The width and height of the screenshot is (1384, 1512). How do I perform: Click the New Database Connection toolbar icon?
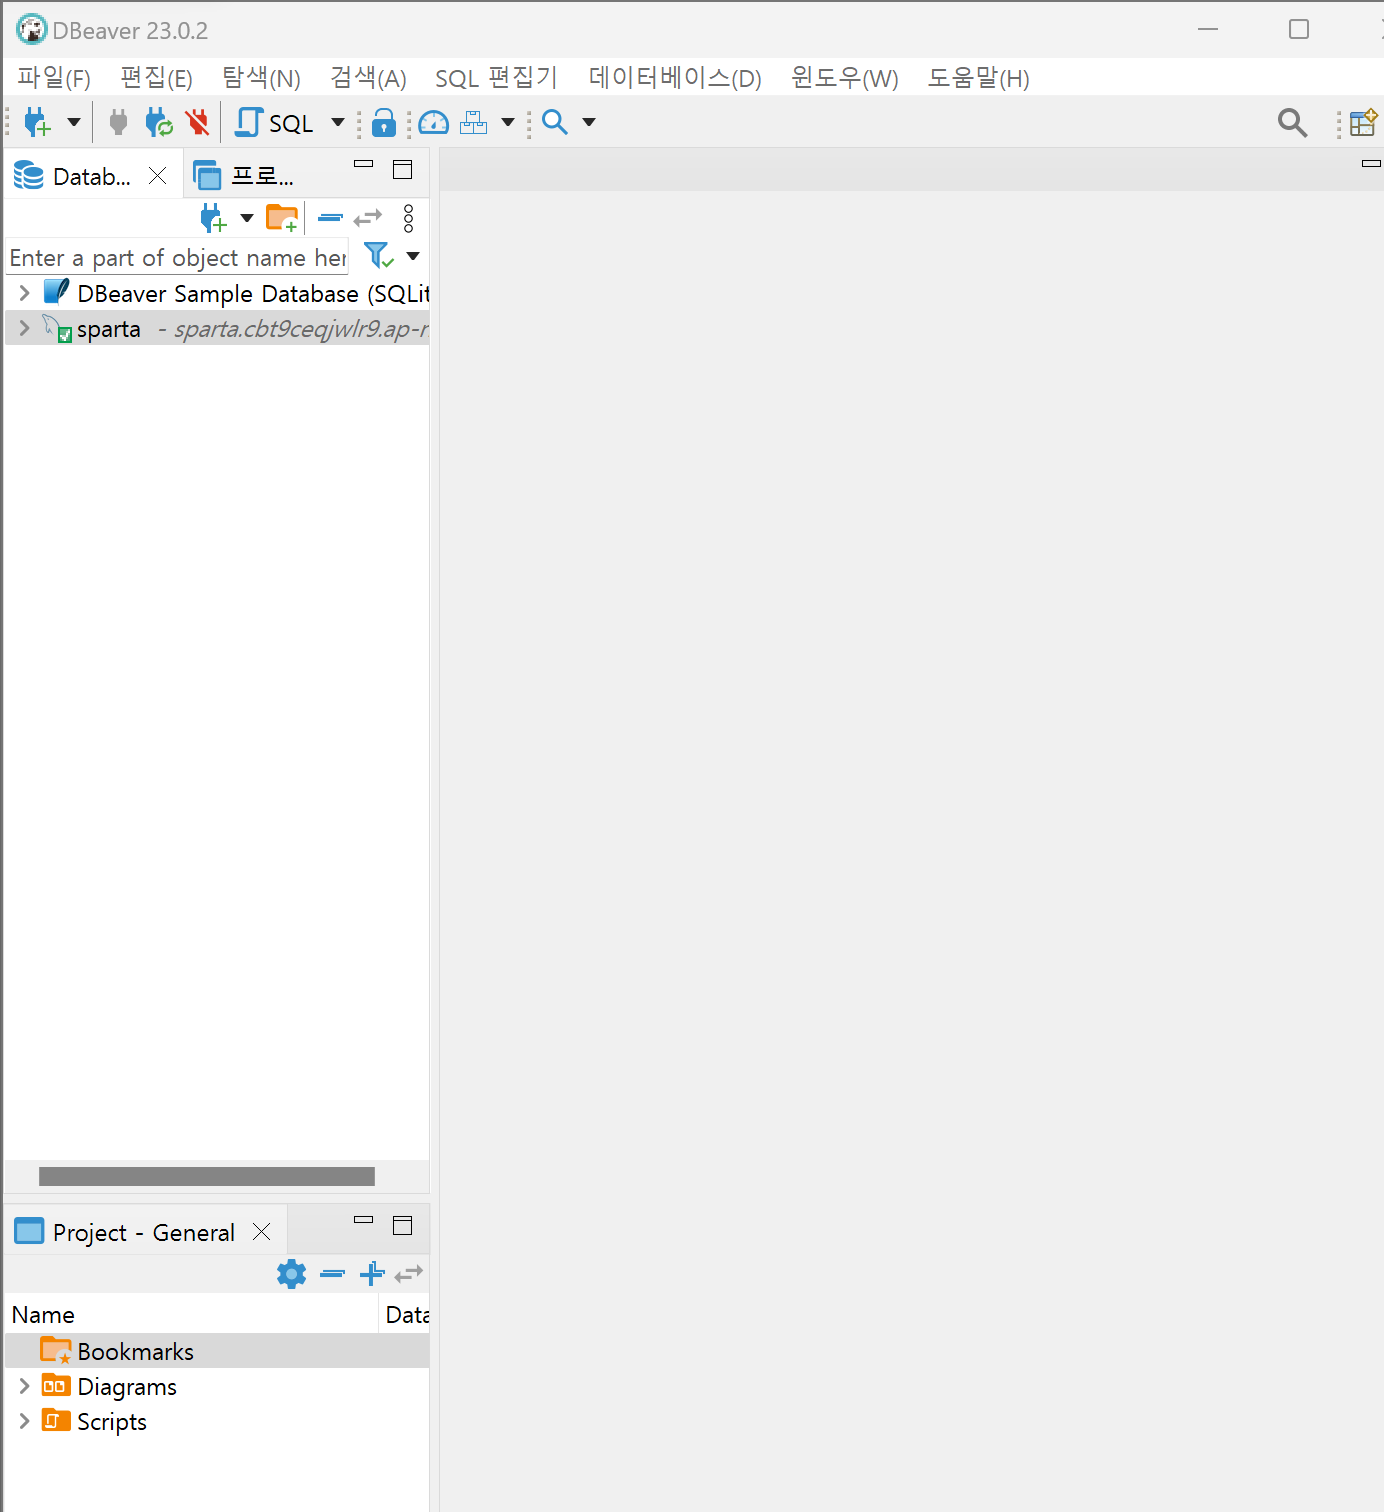[x=37, y=122]
